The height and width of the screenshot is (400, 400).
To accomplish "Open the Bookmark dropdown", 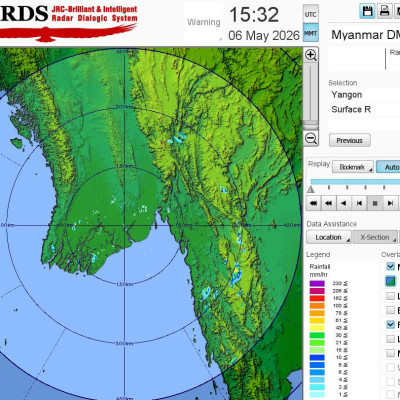I will pyautogui.click(x=353, y=167).
